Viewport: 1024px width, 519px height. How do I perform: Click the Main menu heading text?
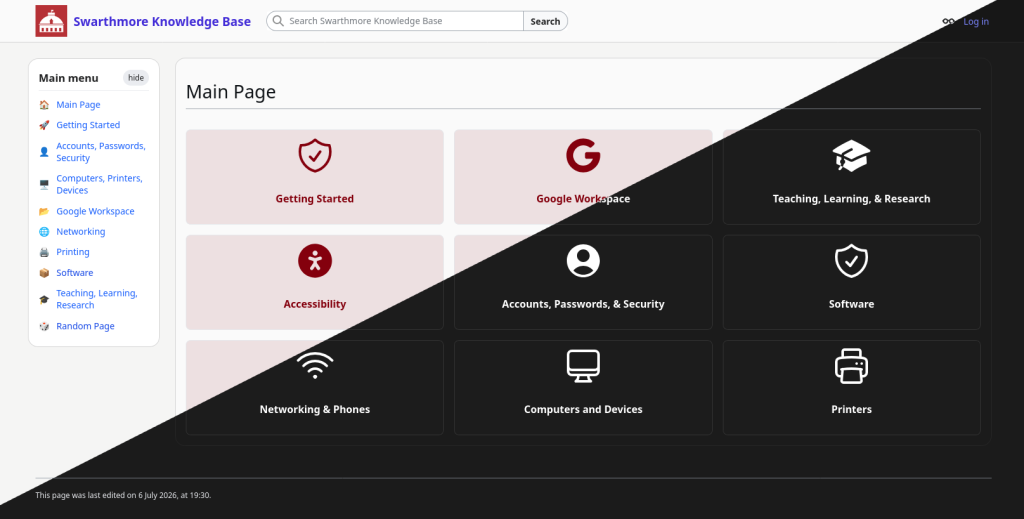pyautogui.click(x=69, y=78)
